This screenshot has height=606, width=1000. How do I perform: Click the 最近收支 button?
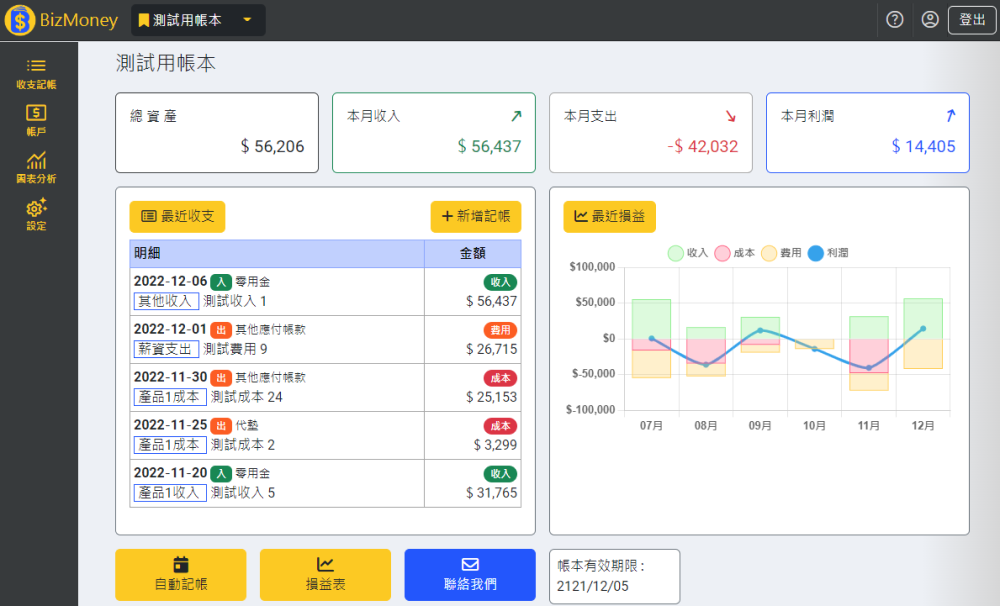coord(177,216)
